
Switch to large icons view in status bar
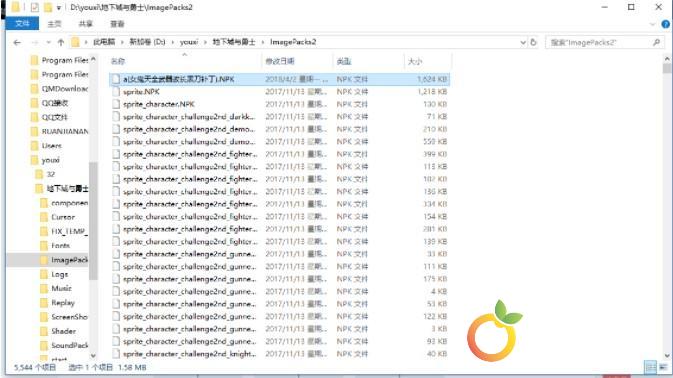coord(664,367)
